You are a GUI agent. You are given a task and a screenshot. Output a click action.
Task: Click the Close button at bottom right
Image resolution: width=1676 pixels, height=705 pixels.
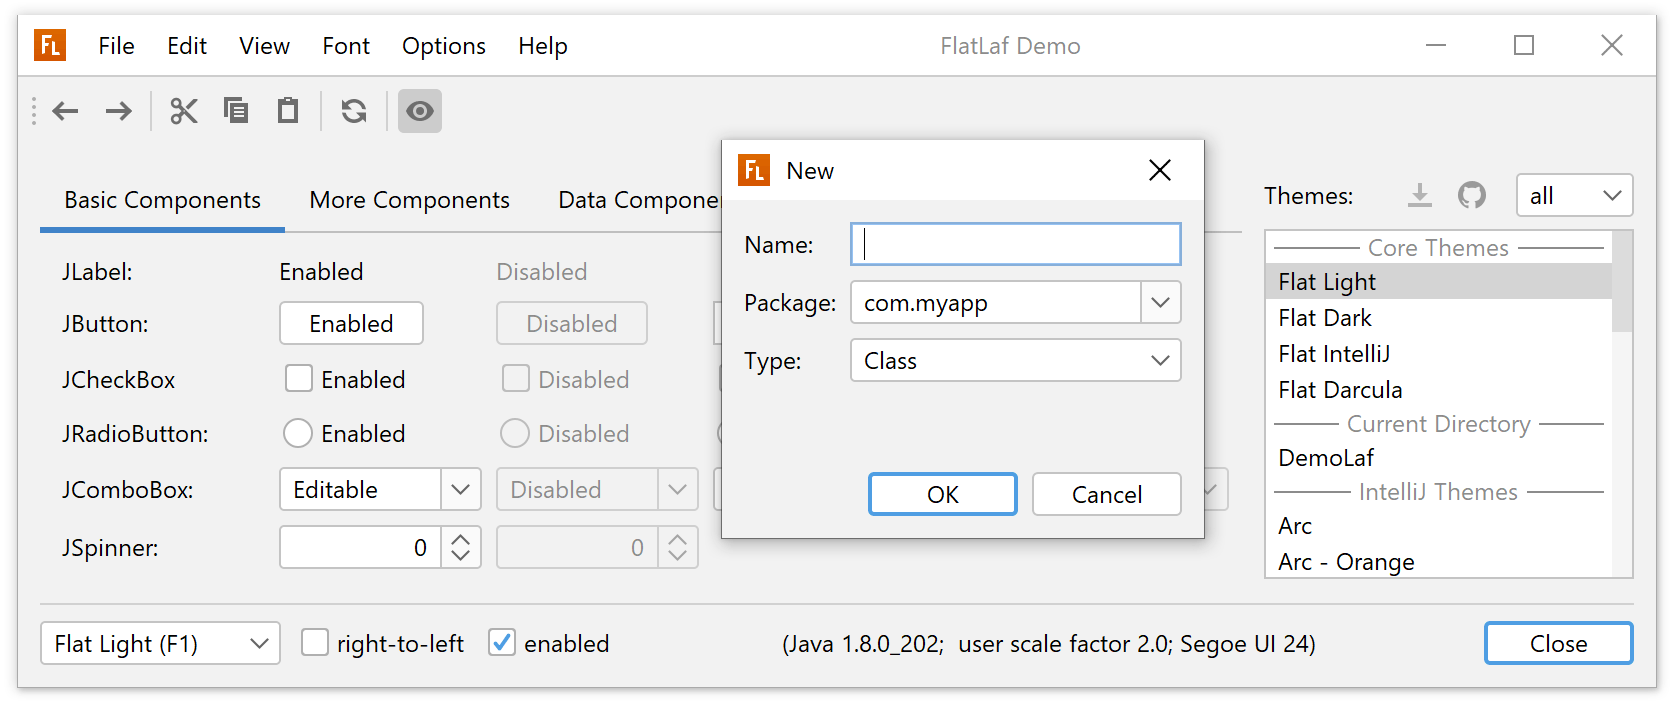pos(1559,643)
